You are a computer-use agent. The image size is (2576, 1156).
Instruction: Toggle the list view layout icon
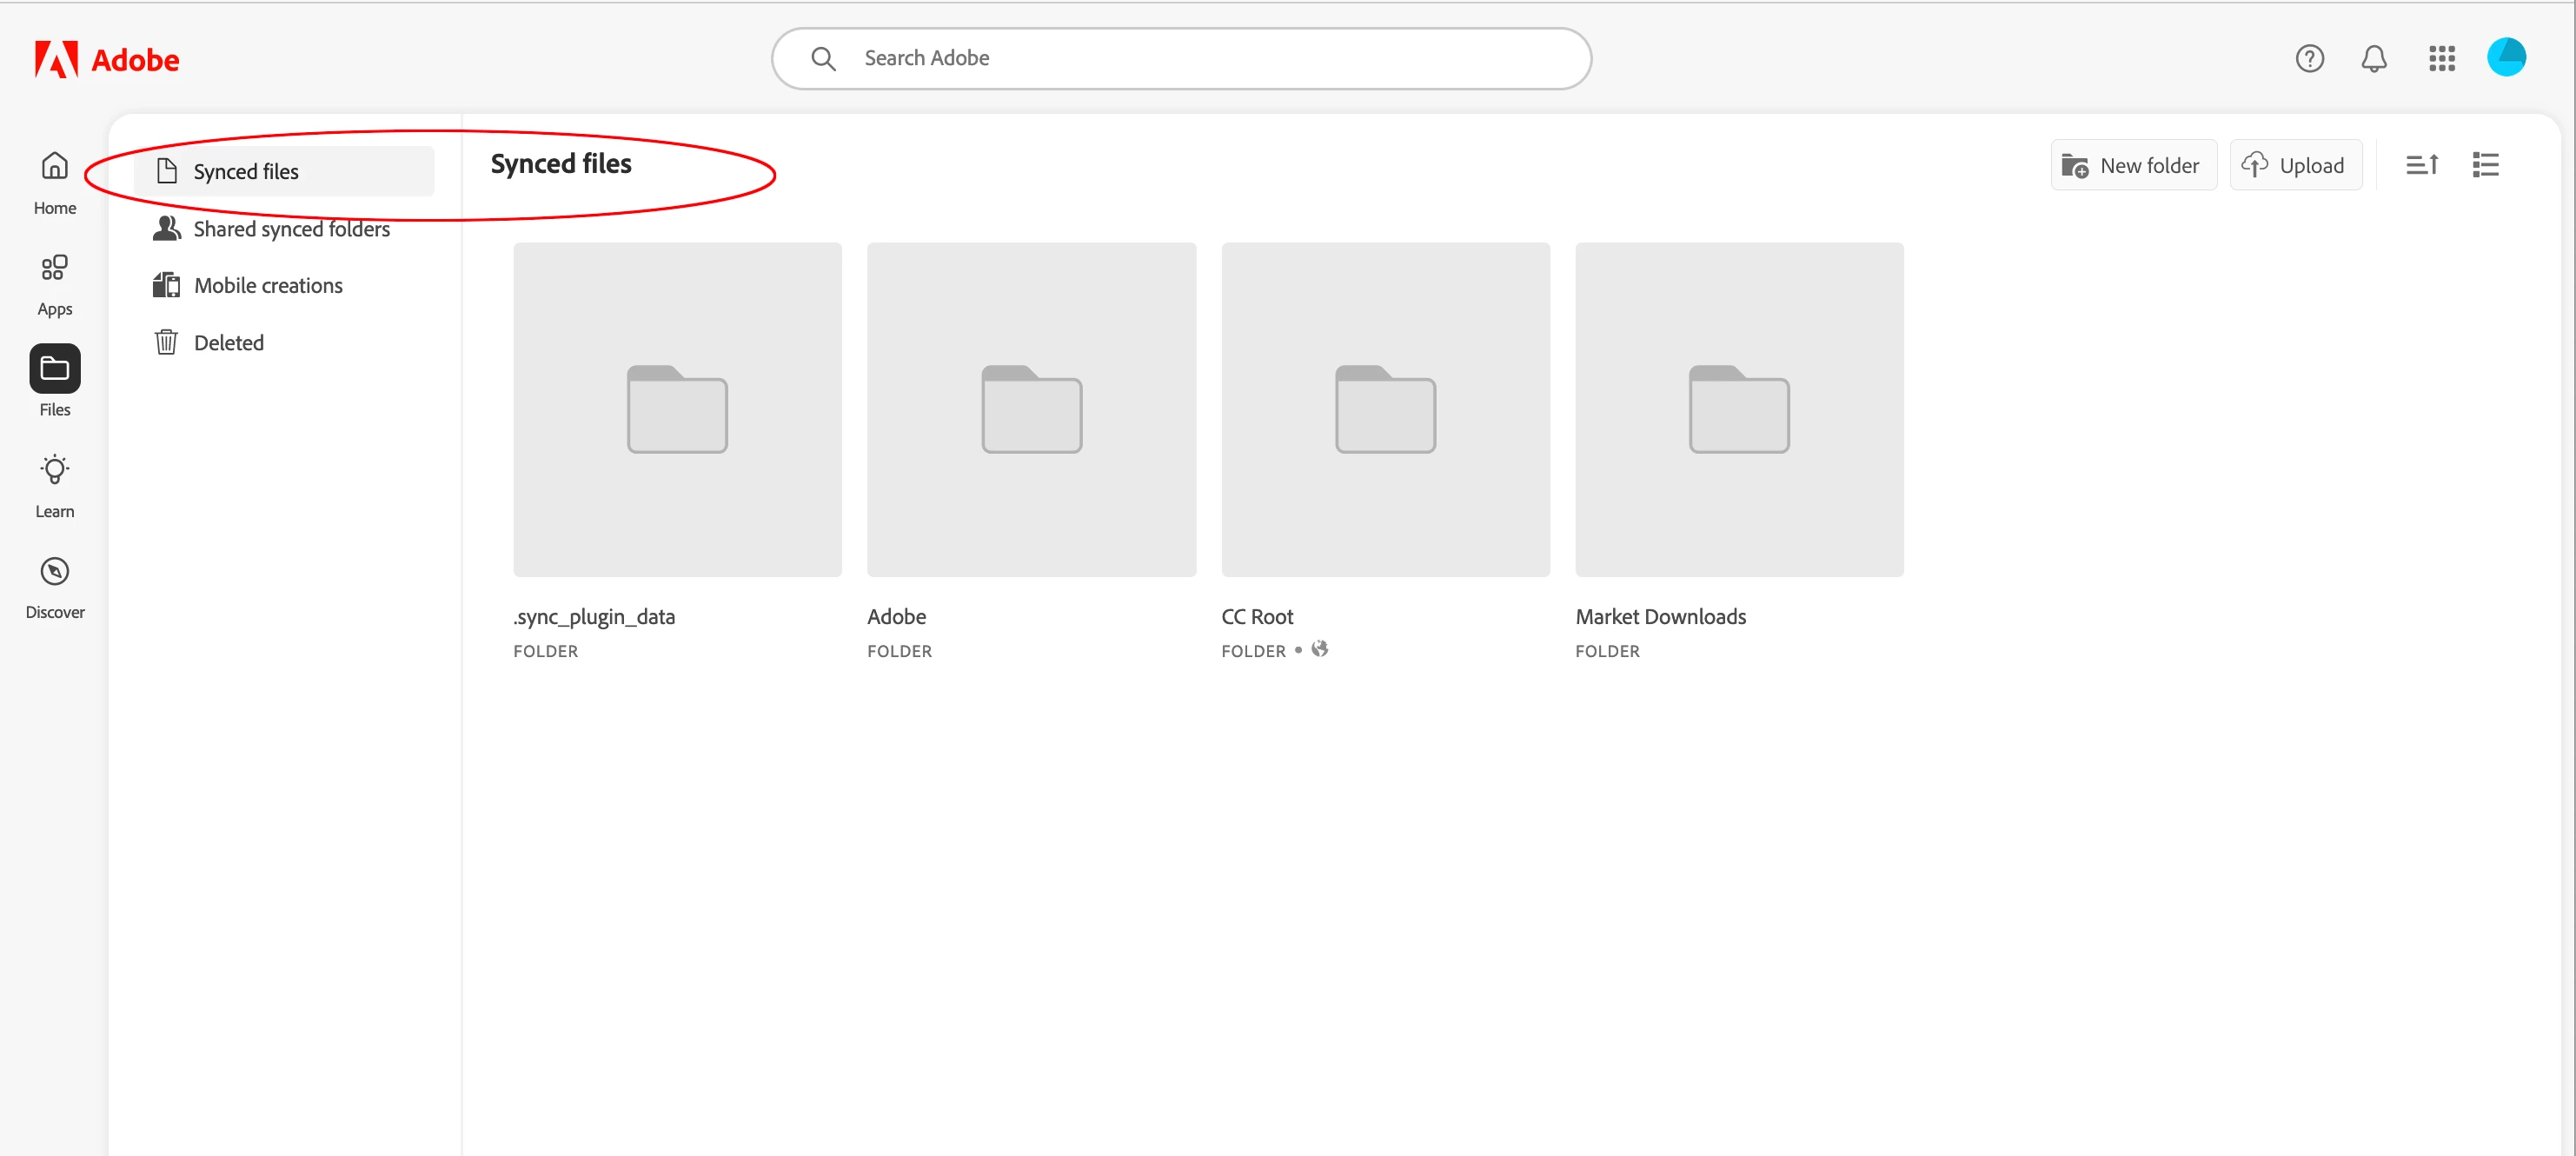coord(2485,165)
